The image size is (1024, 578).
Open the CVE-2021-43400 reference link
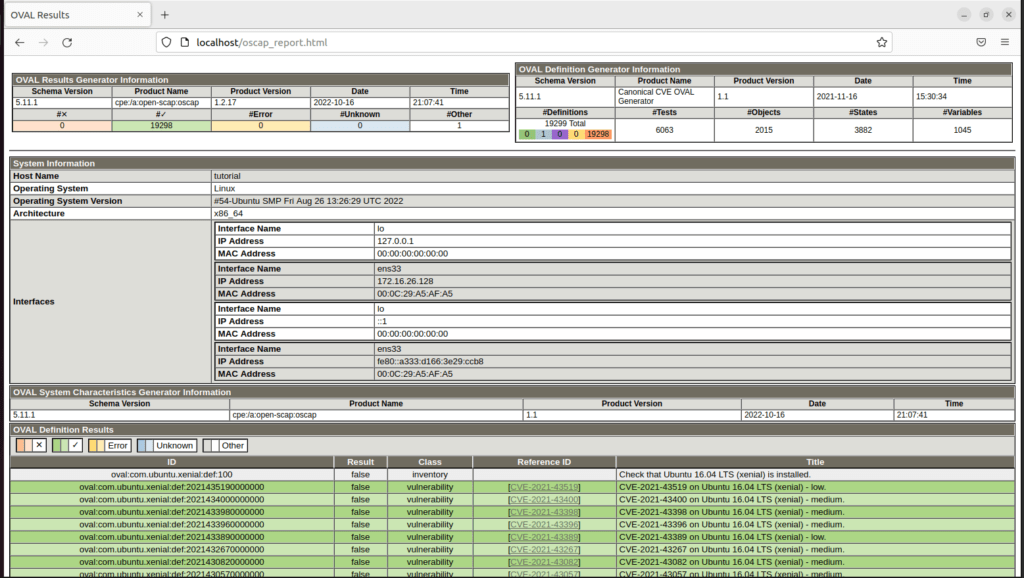(x=544, y=500)
